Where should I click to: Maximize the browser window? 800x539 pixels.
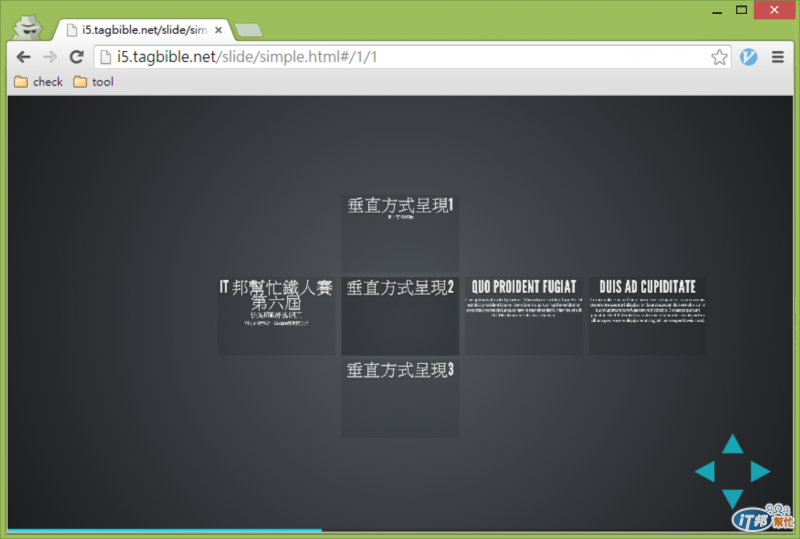pos(741,10)
